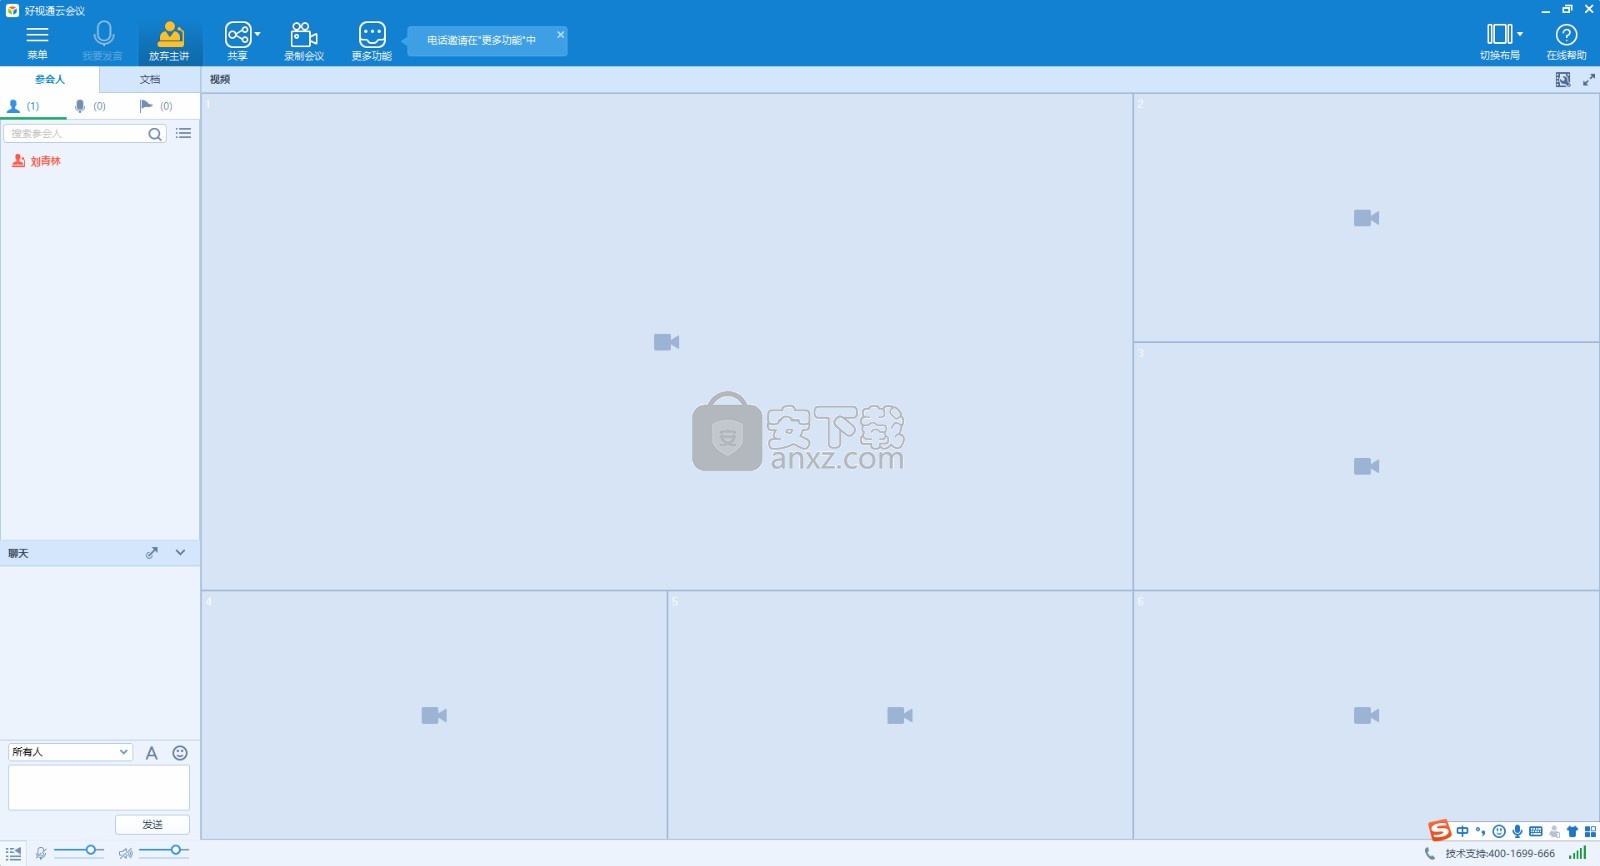
Task: Switch to the 文档 tab
Action: [x=150, y=79]
